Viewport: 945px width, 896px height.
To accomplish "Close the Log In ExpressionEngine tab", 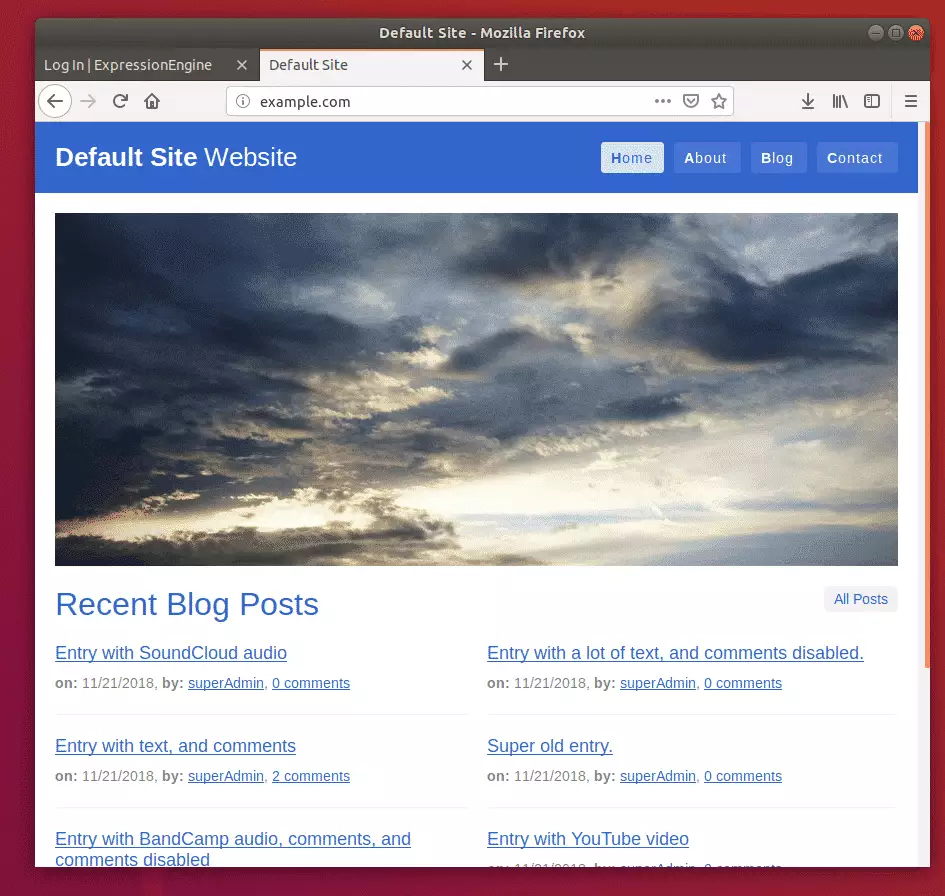I will click(x=242, y=65).
